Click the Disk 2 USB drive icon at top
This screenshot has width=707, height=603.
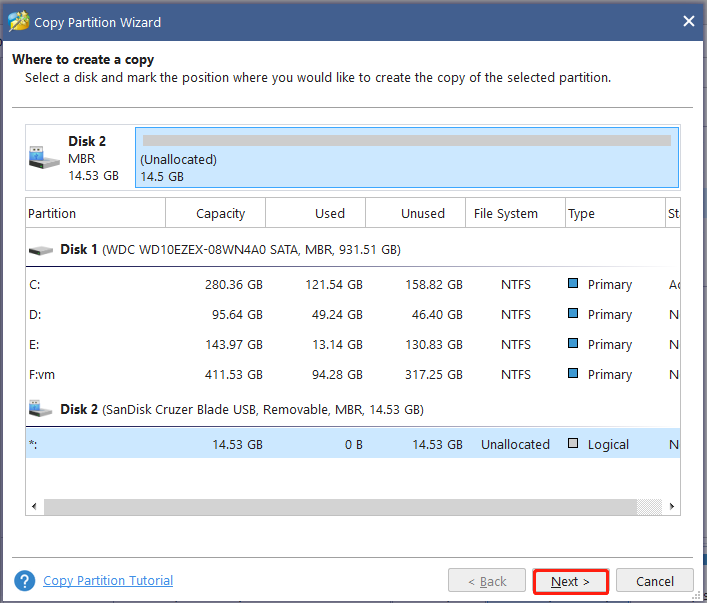click(44, 157)
